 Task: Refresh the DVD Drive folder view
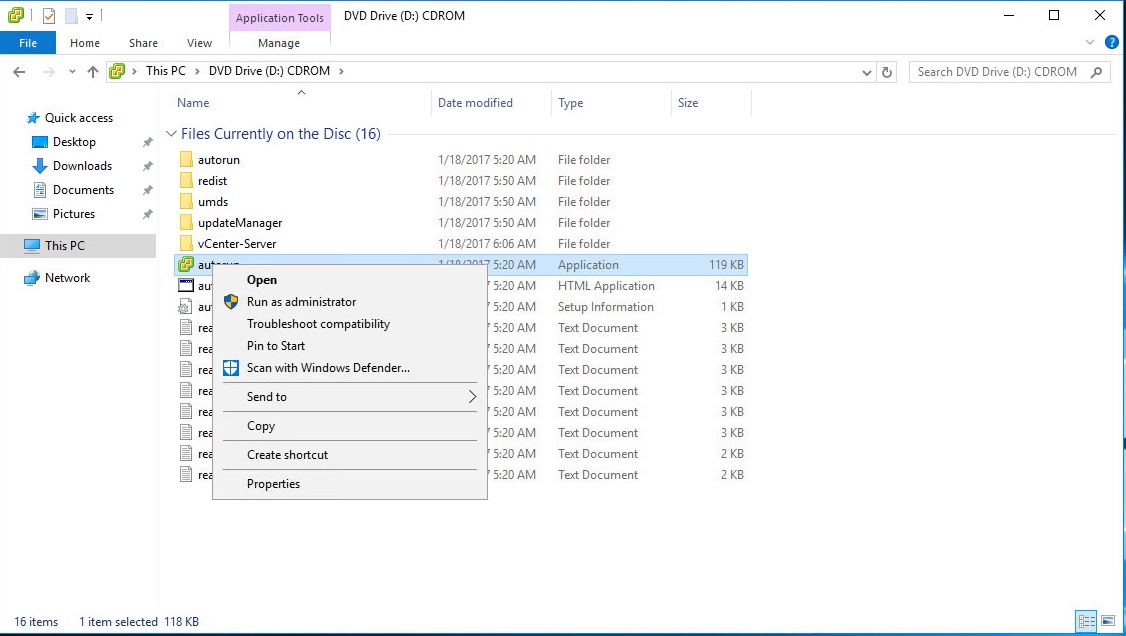pos(887,72)
